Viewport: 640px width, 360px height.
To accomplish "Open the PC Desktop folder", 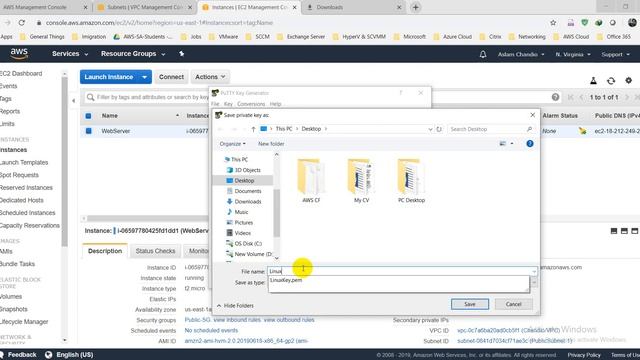I will (411, 180).
